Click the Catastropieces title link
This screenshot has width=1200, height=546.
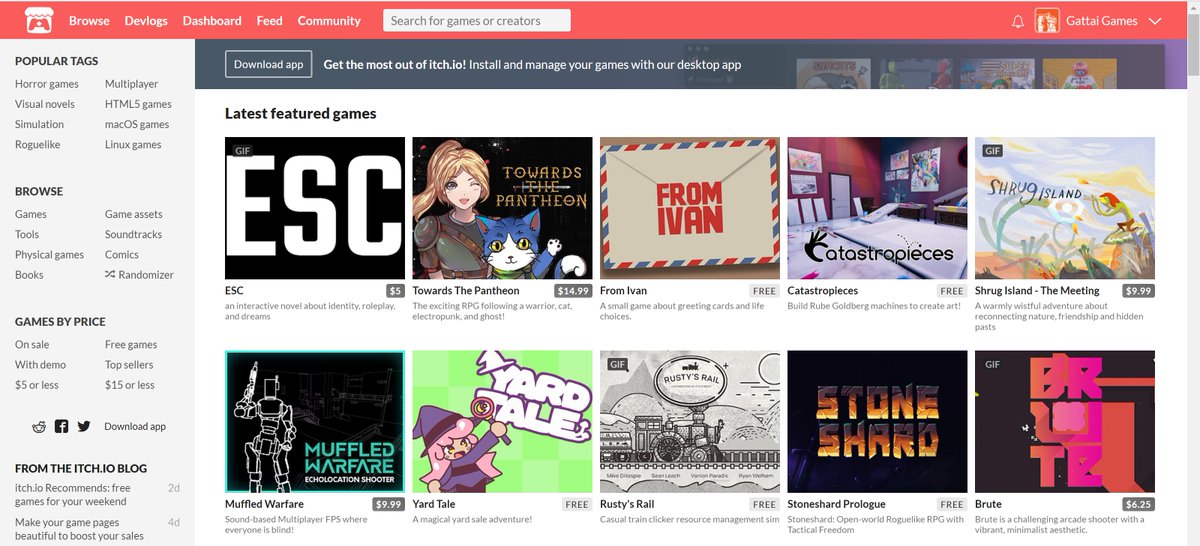(823, 291)
